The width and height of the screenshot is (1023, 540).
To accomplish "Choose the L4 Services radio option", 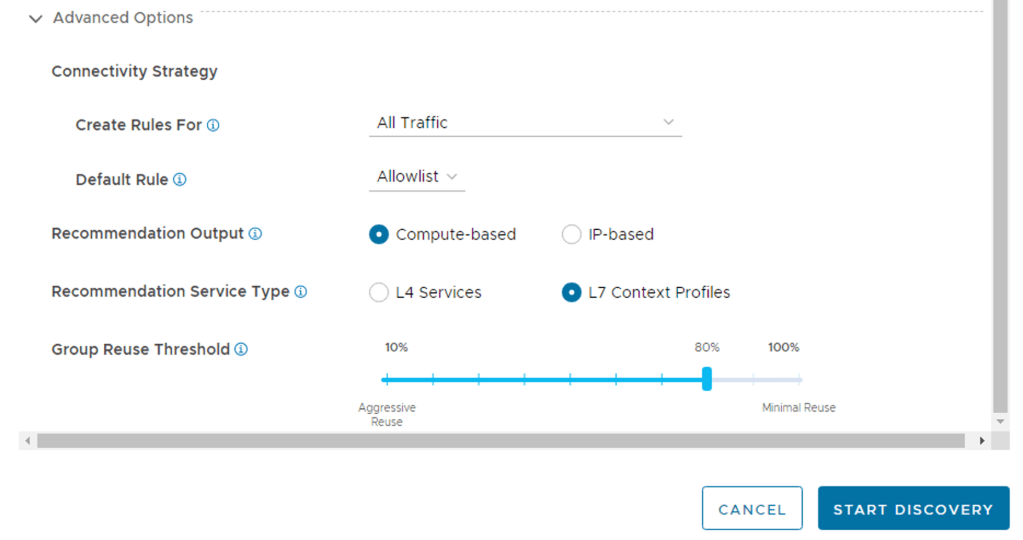I will (379, 293).
